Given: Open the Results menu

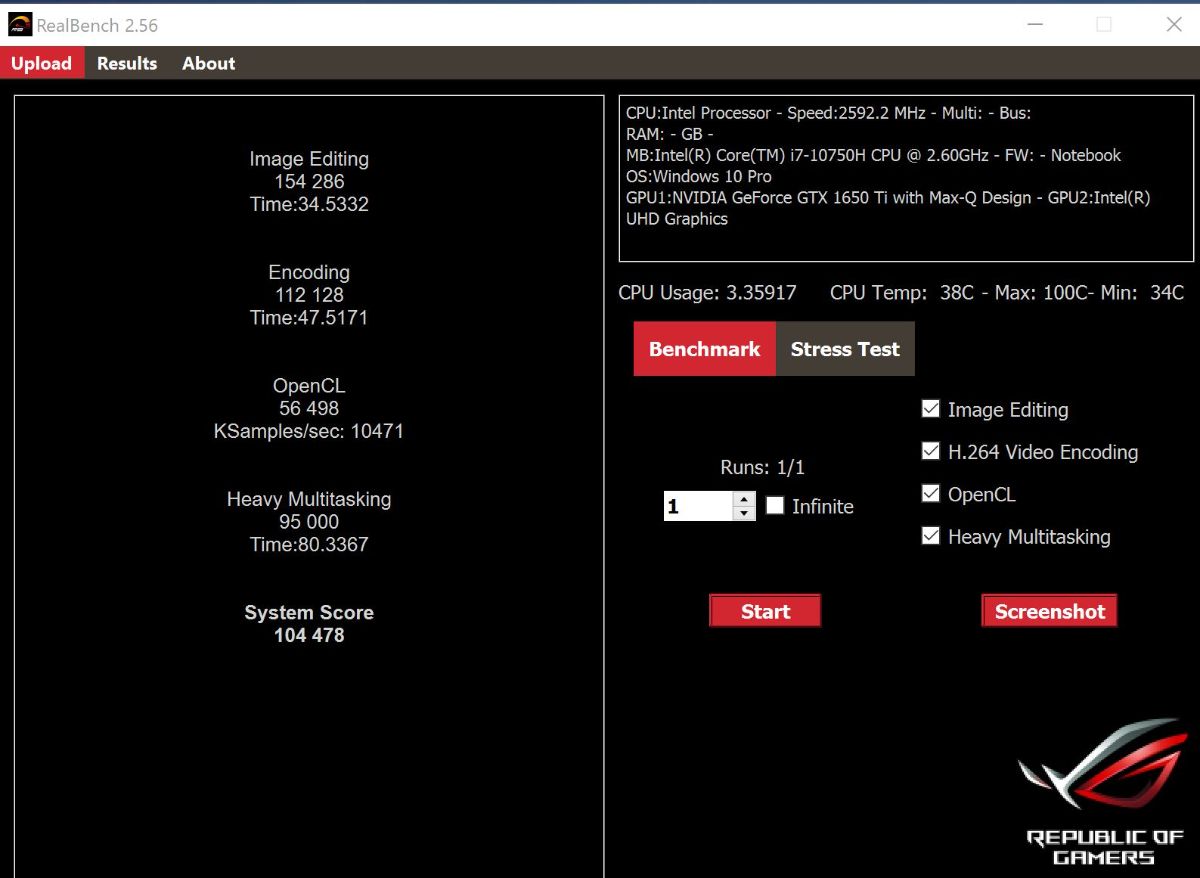Looking at the screenshot, I should pos(127,63).
